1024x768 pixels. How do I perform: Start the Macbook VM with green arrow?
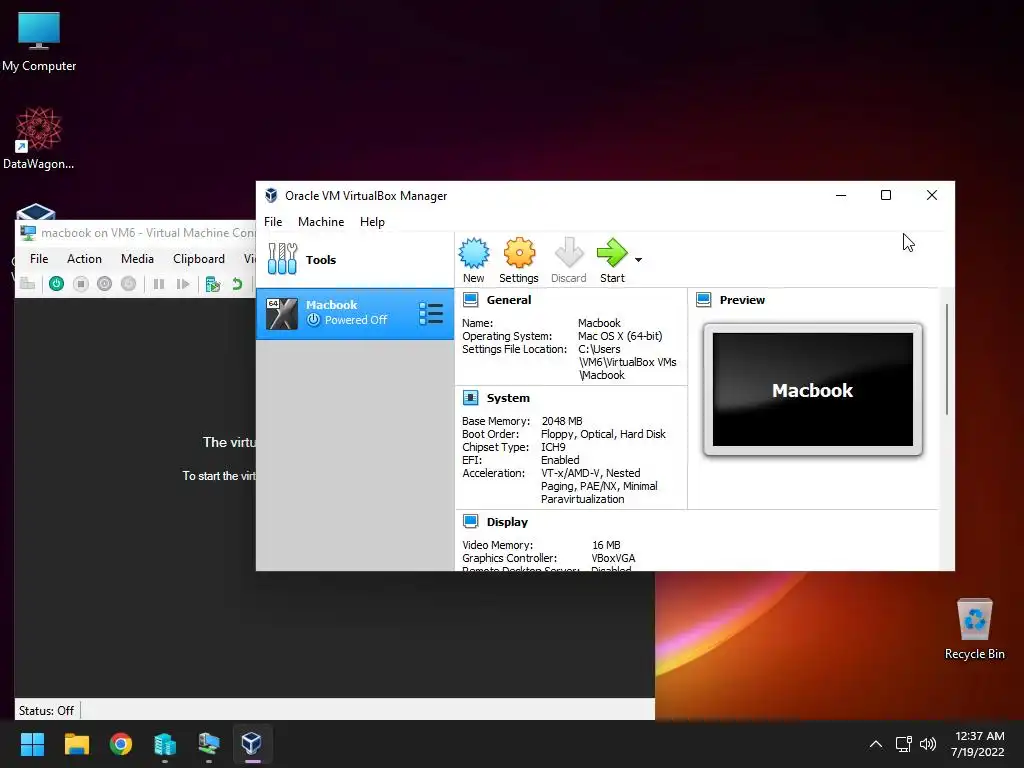(612, 260)
